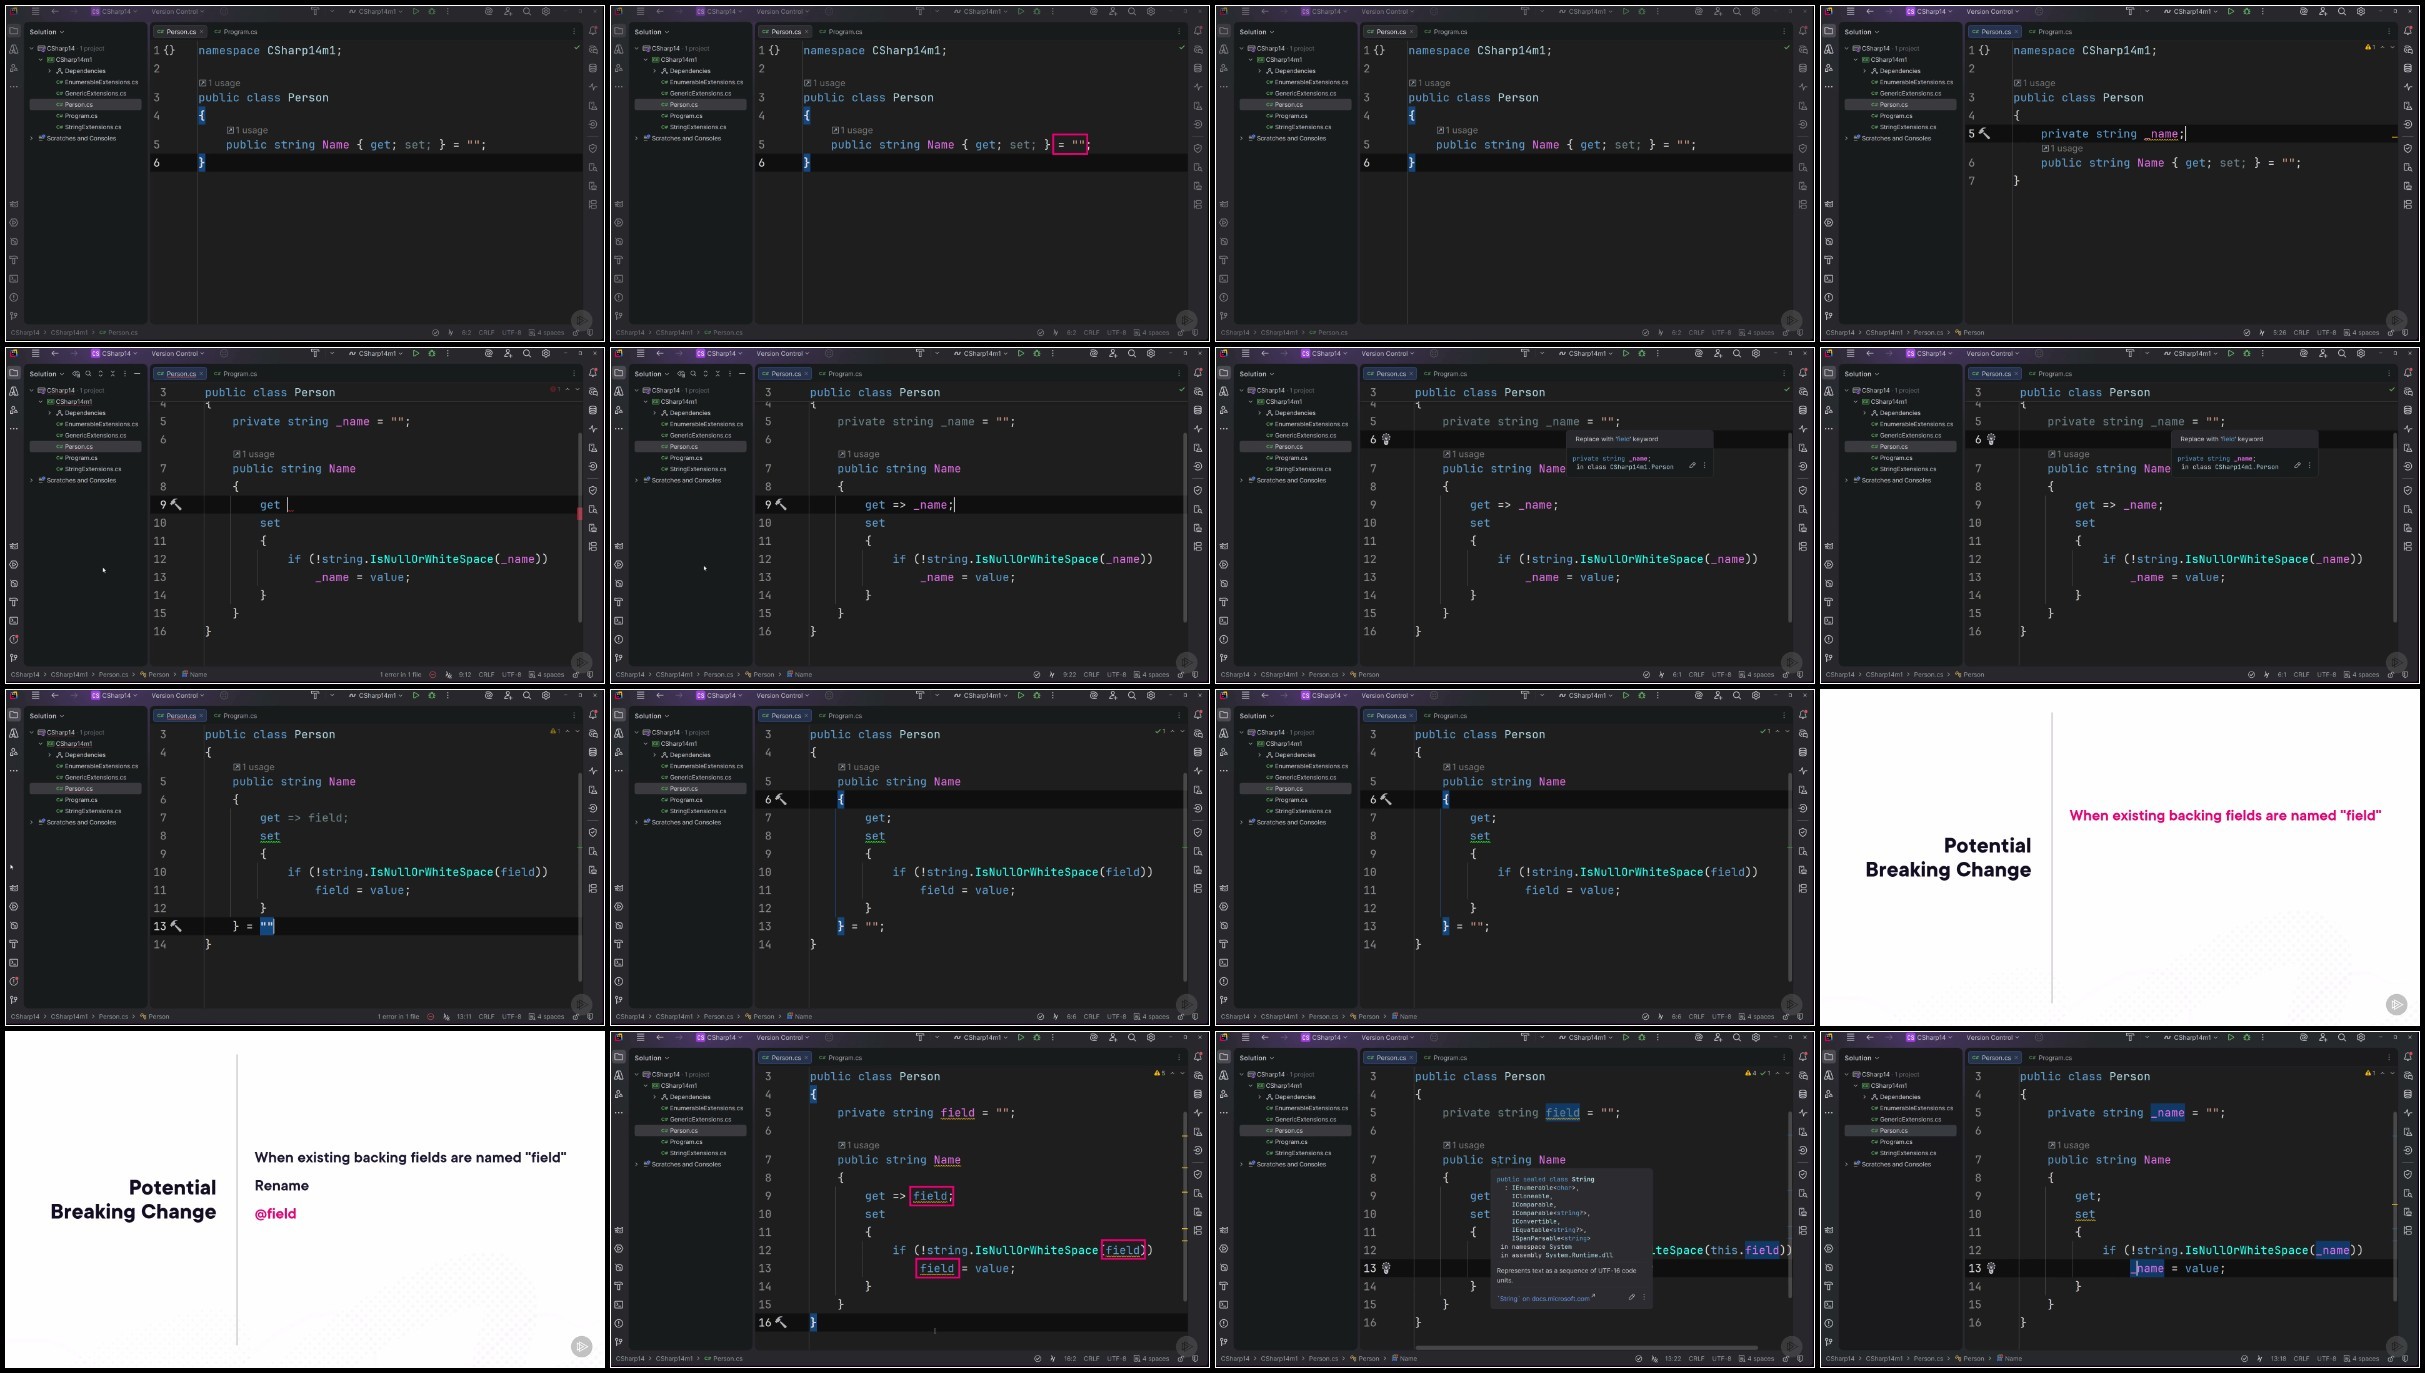Toggle Git tool window in 7-line code frame
The width and height of the screenshot is (2425, 1373).
pos(1829,316)
